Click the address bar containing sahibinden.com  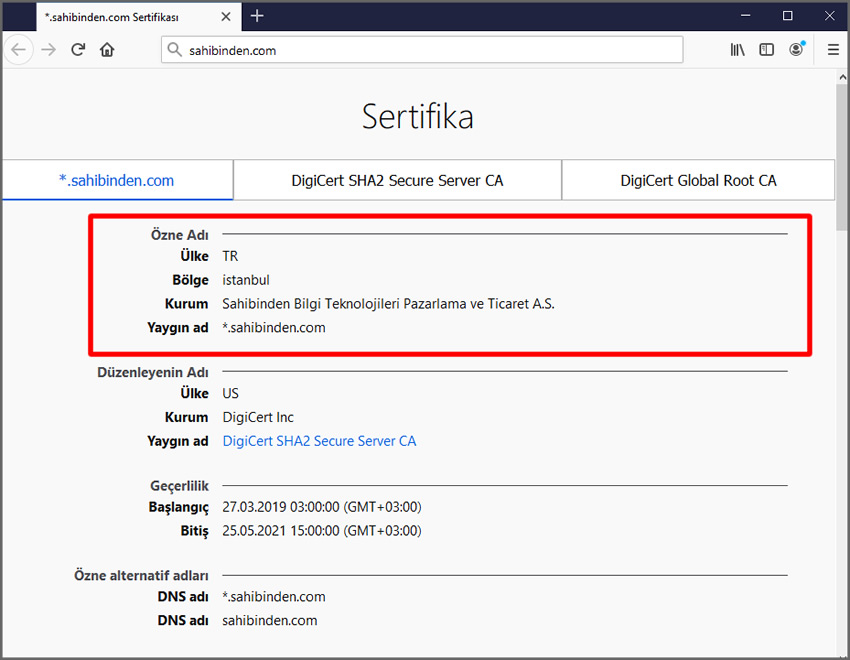pyautogui.click(x=422, y=50)
